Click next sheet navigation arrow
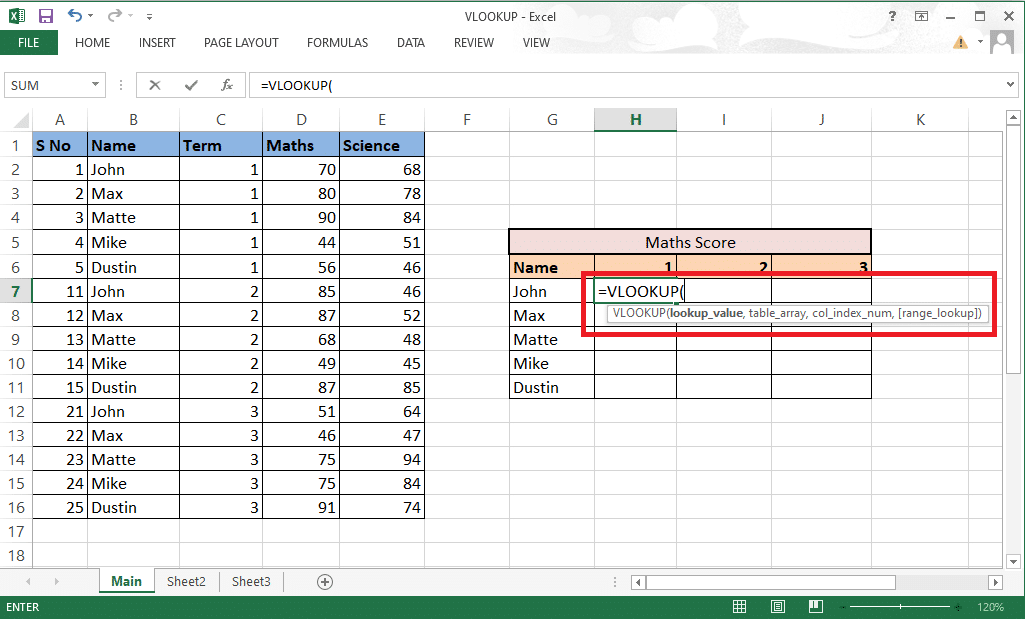1025x619 pixels. (x=57, y=581)
